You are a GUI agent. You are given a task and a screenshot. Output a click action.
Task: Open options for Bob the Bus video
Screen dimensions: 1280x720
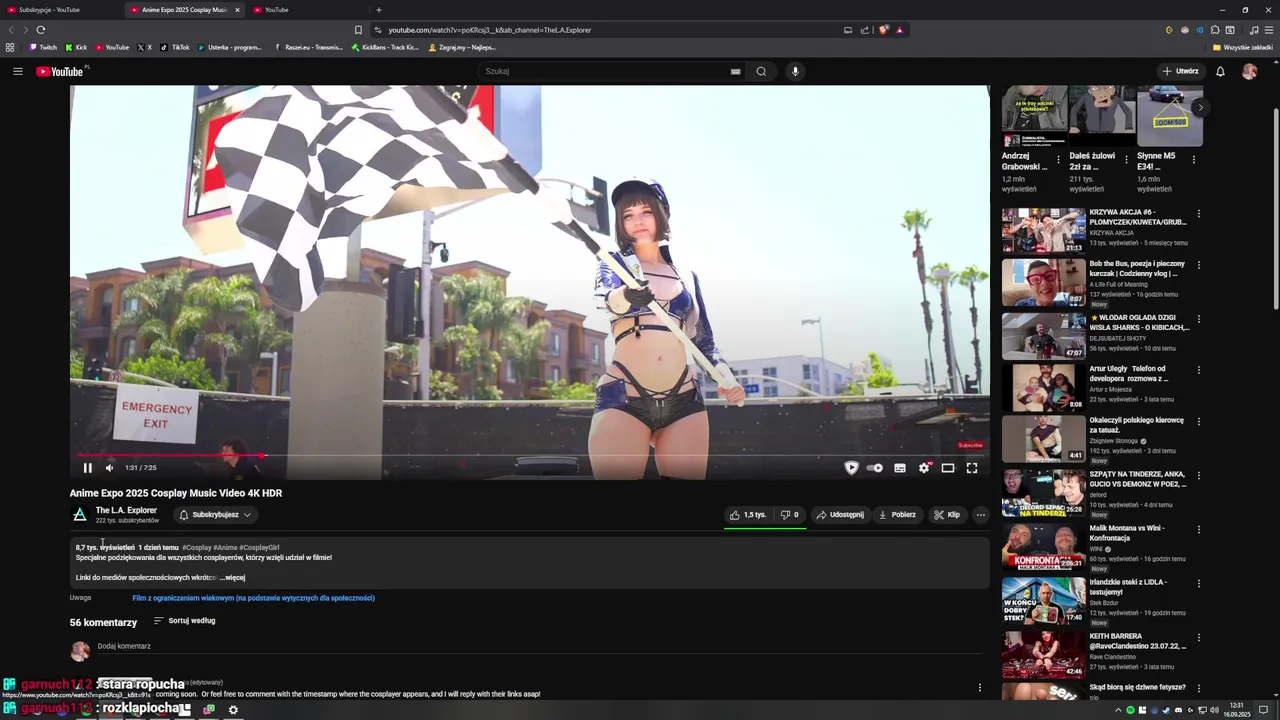(x=1198, y=265)
